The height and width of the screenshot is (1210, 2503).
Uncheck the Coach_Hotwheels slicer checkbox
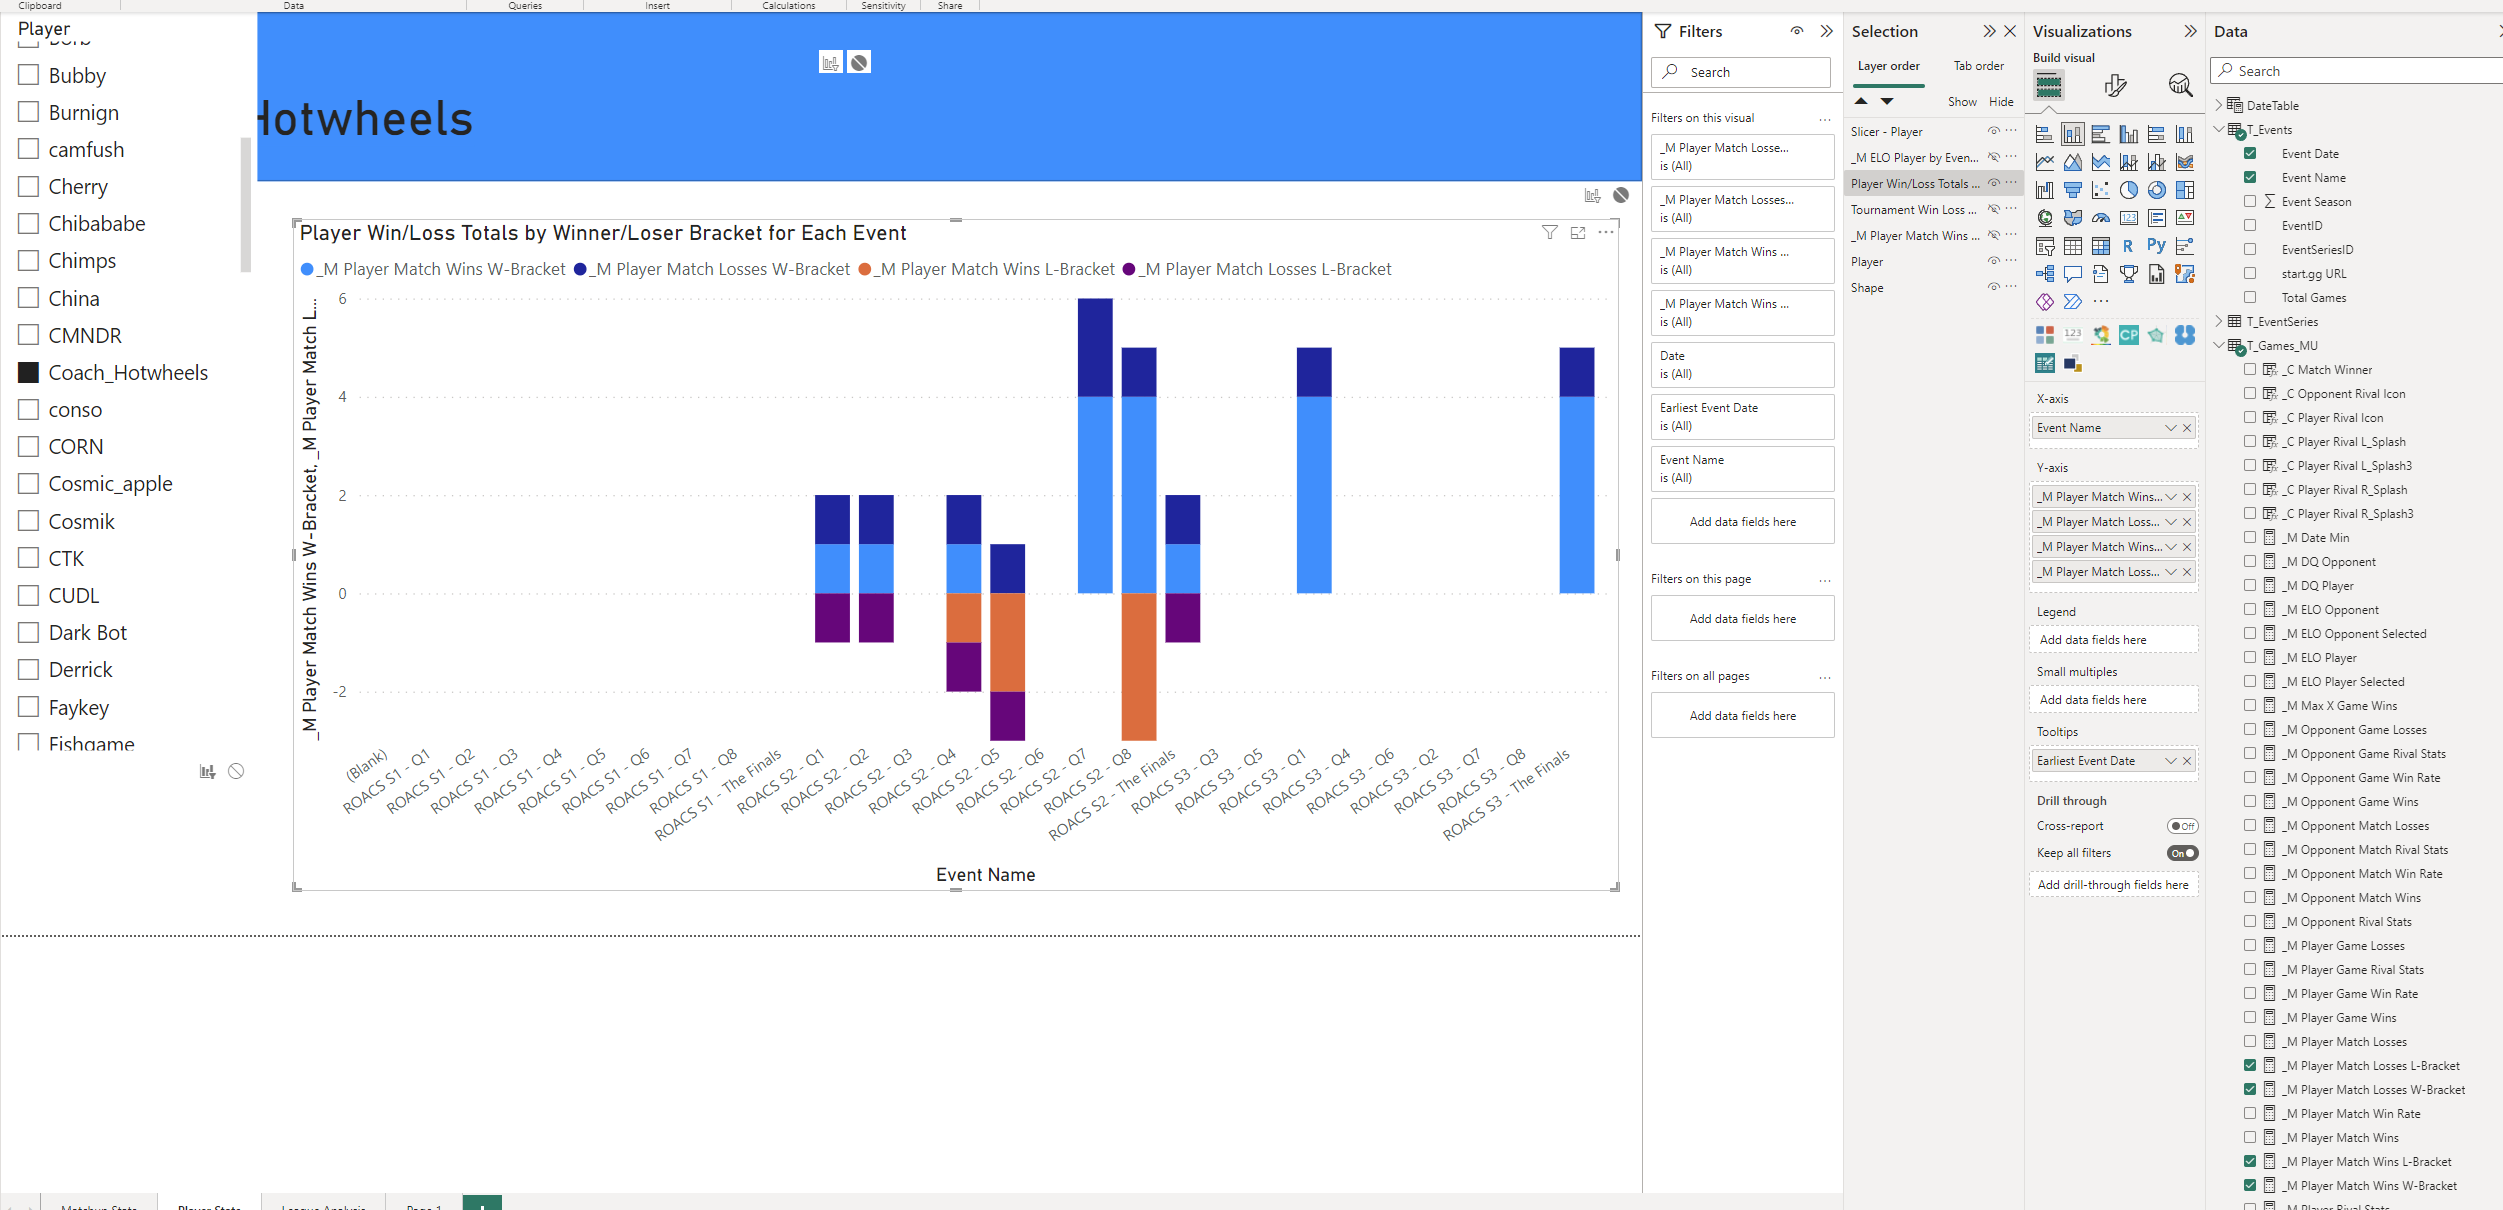click(x=29, y=372)
